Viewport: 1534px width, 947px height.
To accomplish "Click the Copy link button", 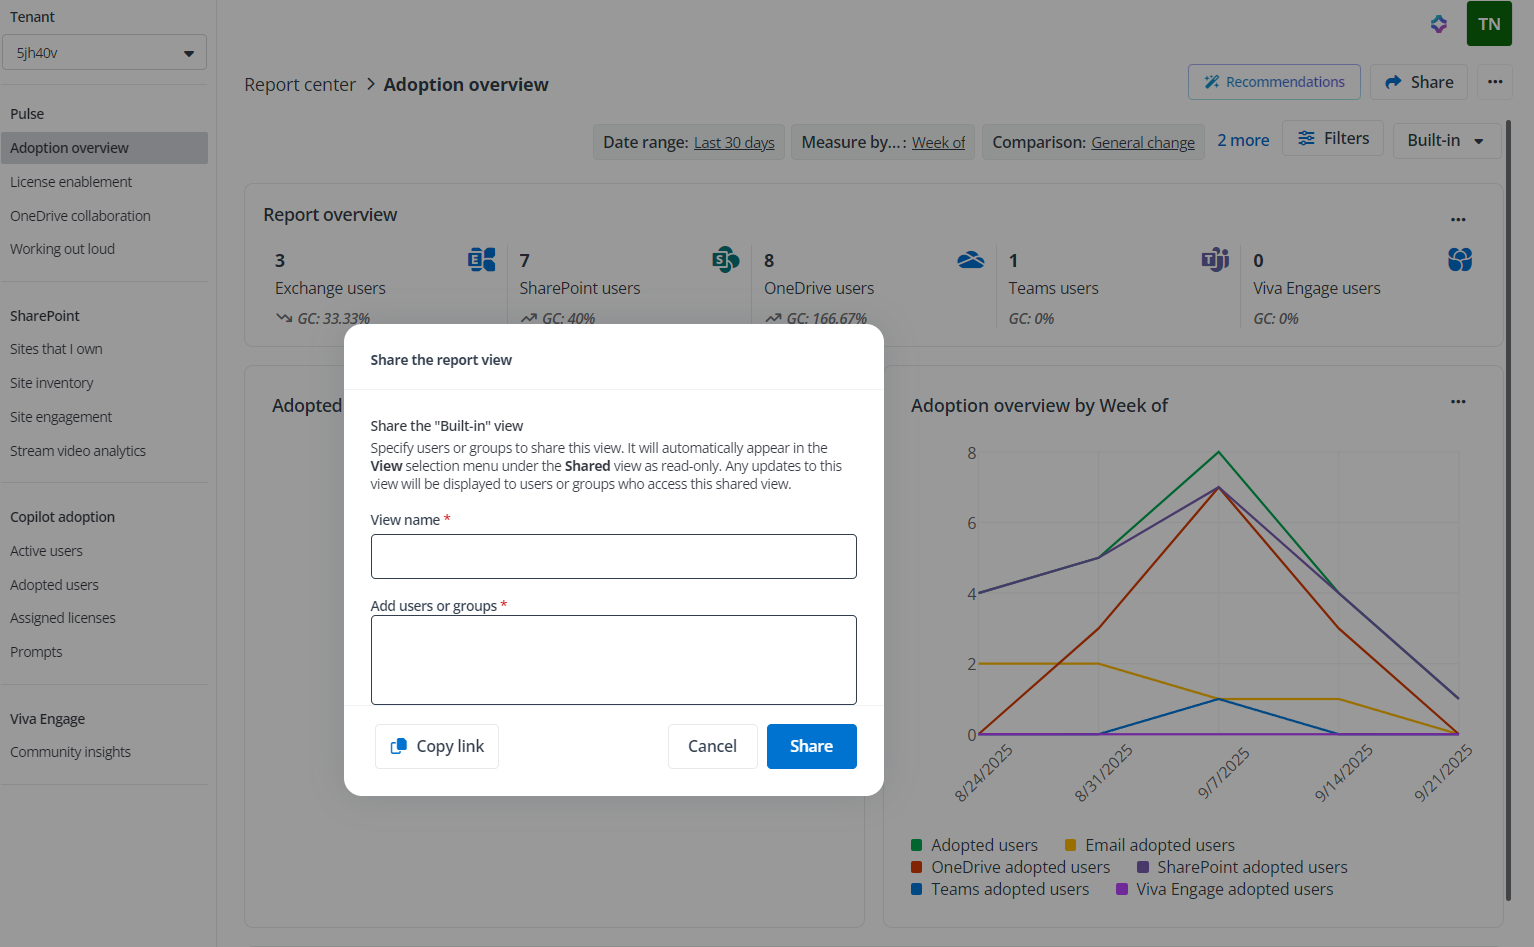I will [437, 746].
